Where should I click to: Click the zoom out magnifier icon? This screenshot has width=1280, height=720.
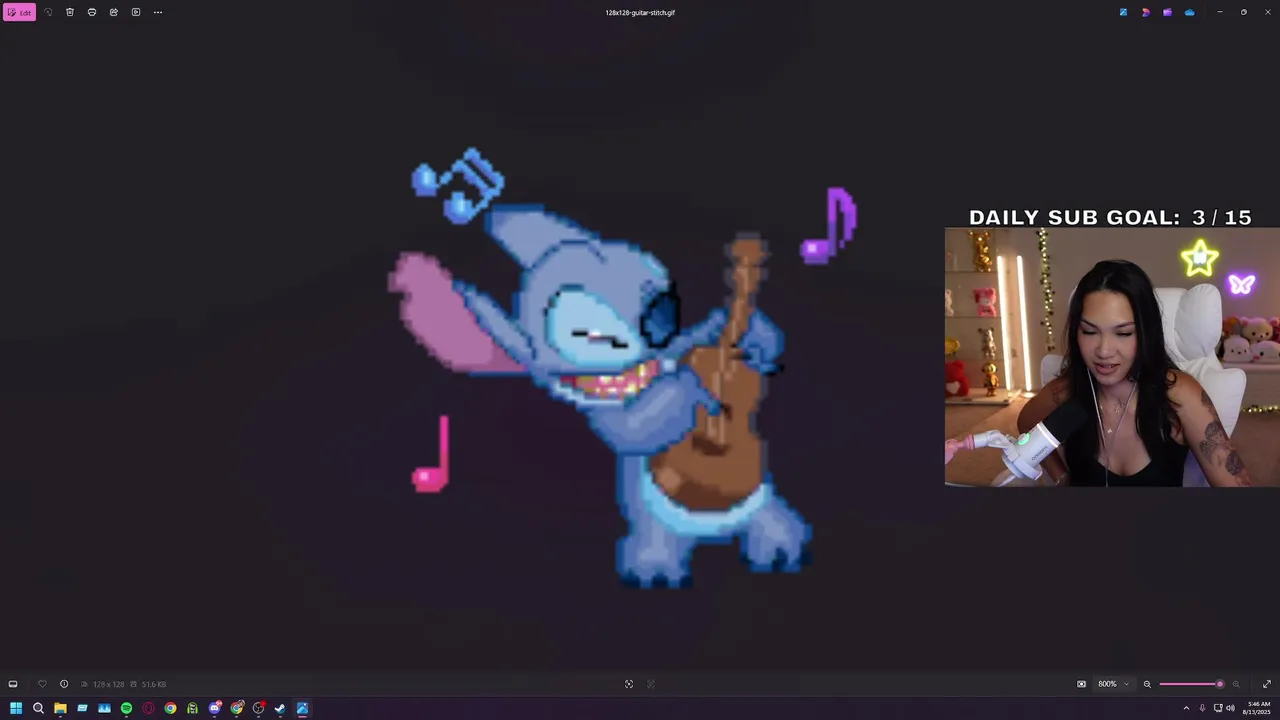pos(1147,684)
